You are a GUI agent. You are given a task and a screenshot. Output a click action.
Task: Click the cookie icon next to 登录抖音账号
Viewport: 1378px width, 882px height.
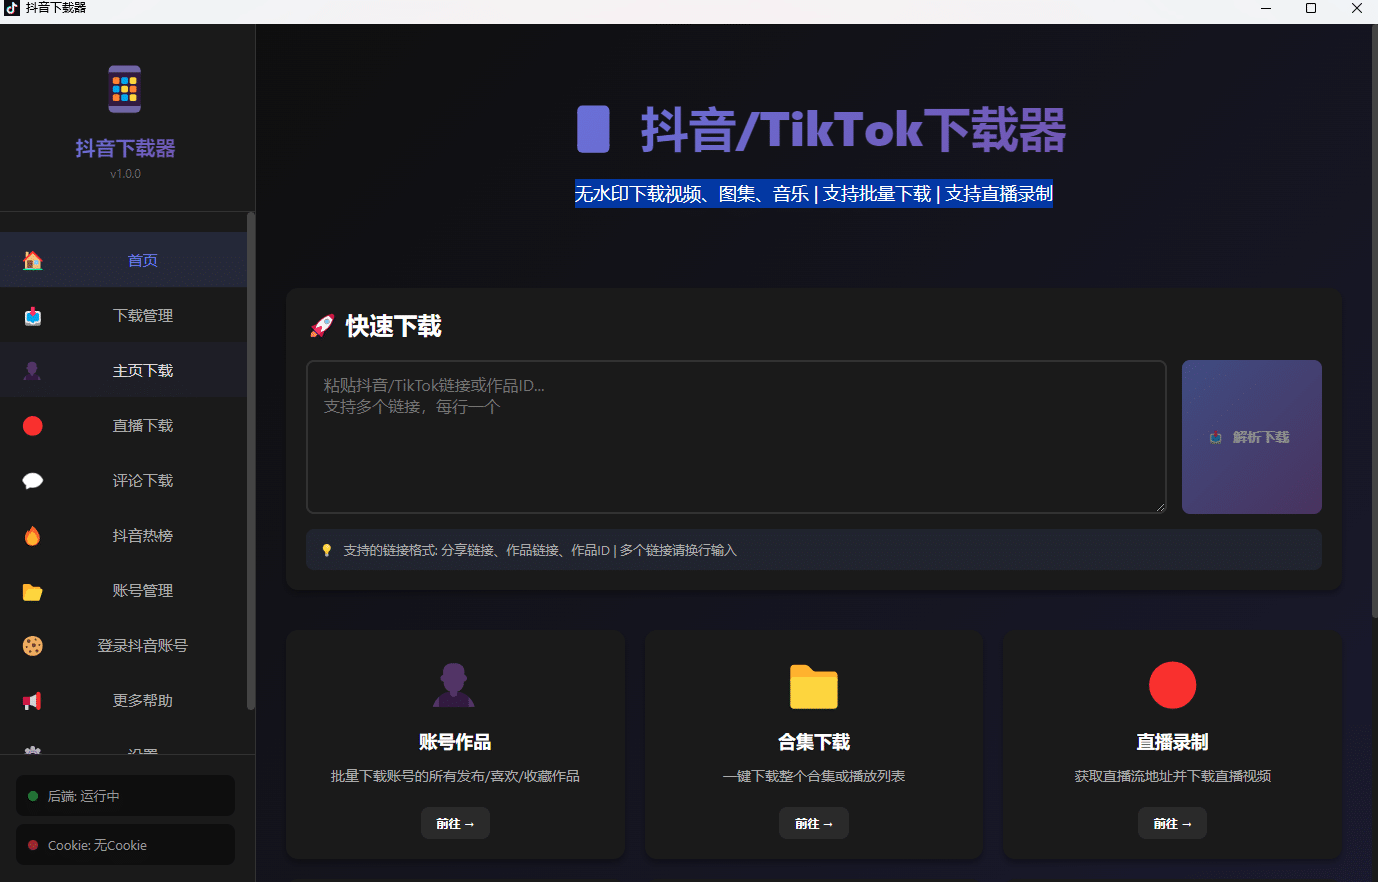coord(32,645)
